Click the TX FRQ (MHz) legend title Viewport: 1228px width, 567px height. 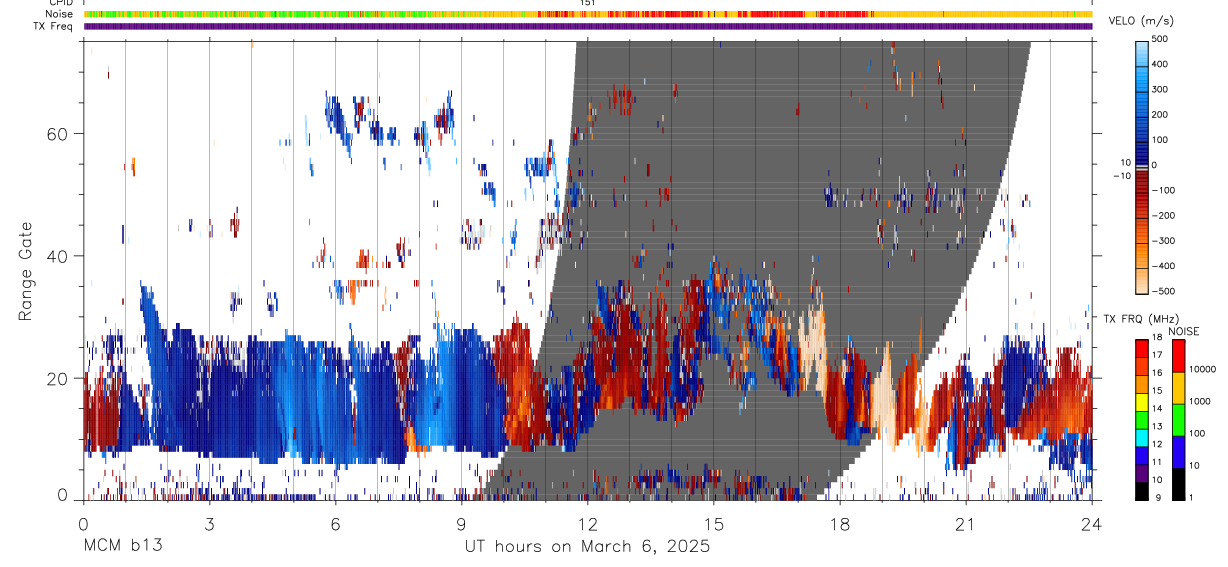(1140, 319)
